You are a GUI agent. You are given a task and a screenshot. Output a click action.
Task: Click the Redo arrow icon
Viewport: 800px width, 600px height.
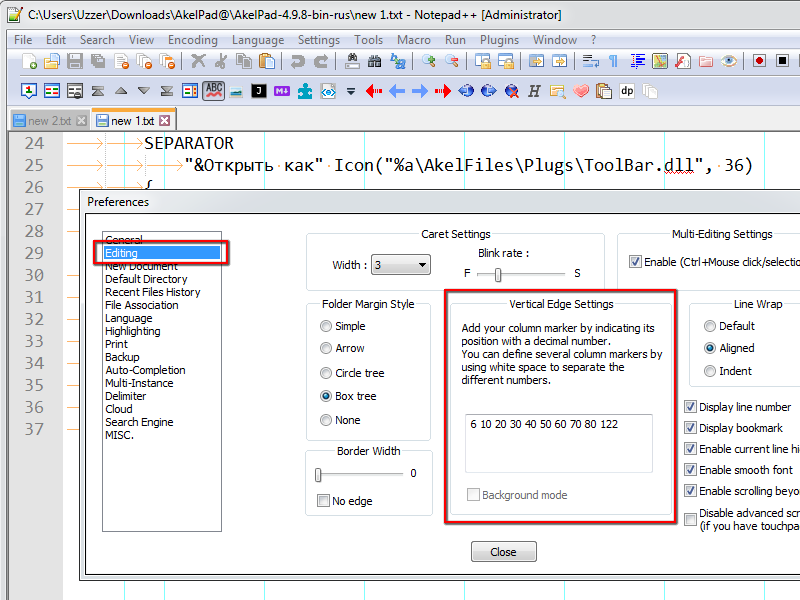point(321,61)
